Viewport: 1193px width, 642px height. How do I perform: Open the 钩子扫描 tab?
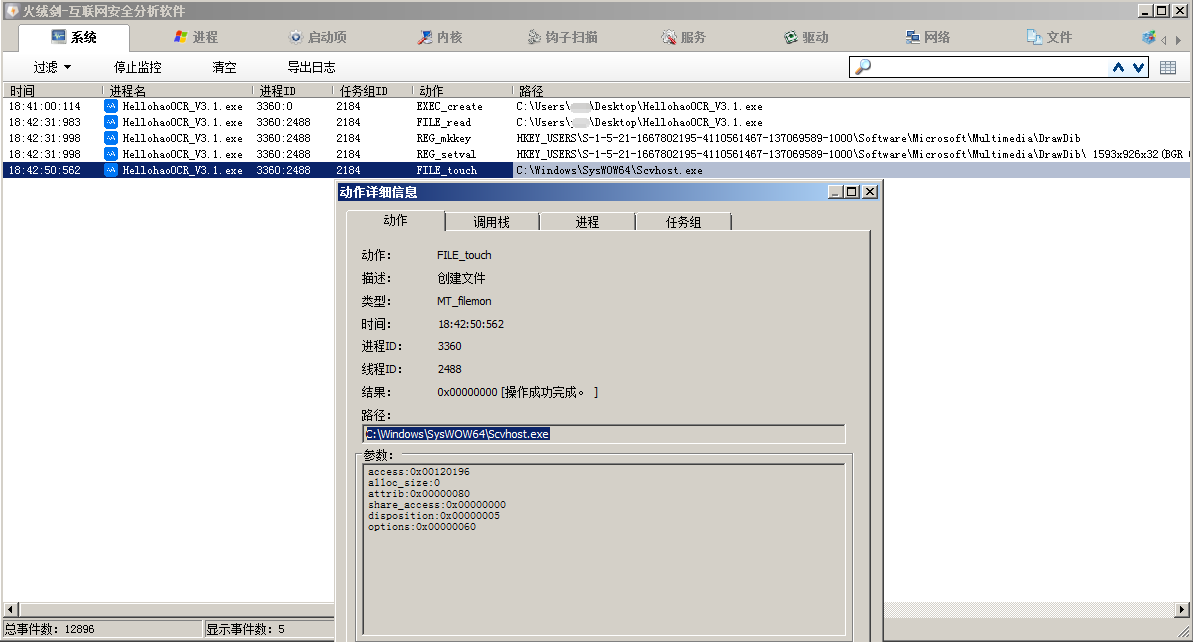click(563, 38)
